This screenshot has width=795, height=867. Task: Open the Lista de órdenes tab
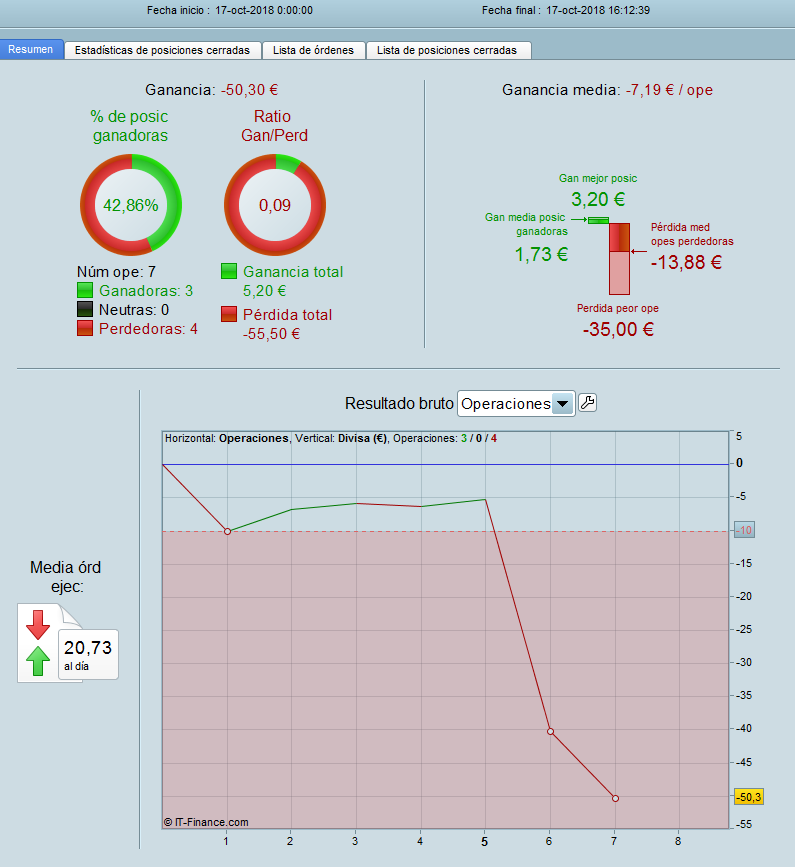pyautogui.click(x=313, y=50)
